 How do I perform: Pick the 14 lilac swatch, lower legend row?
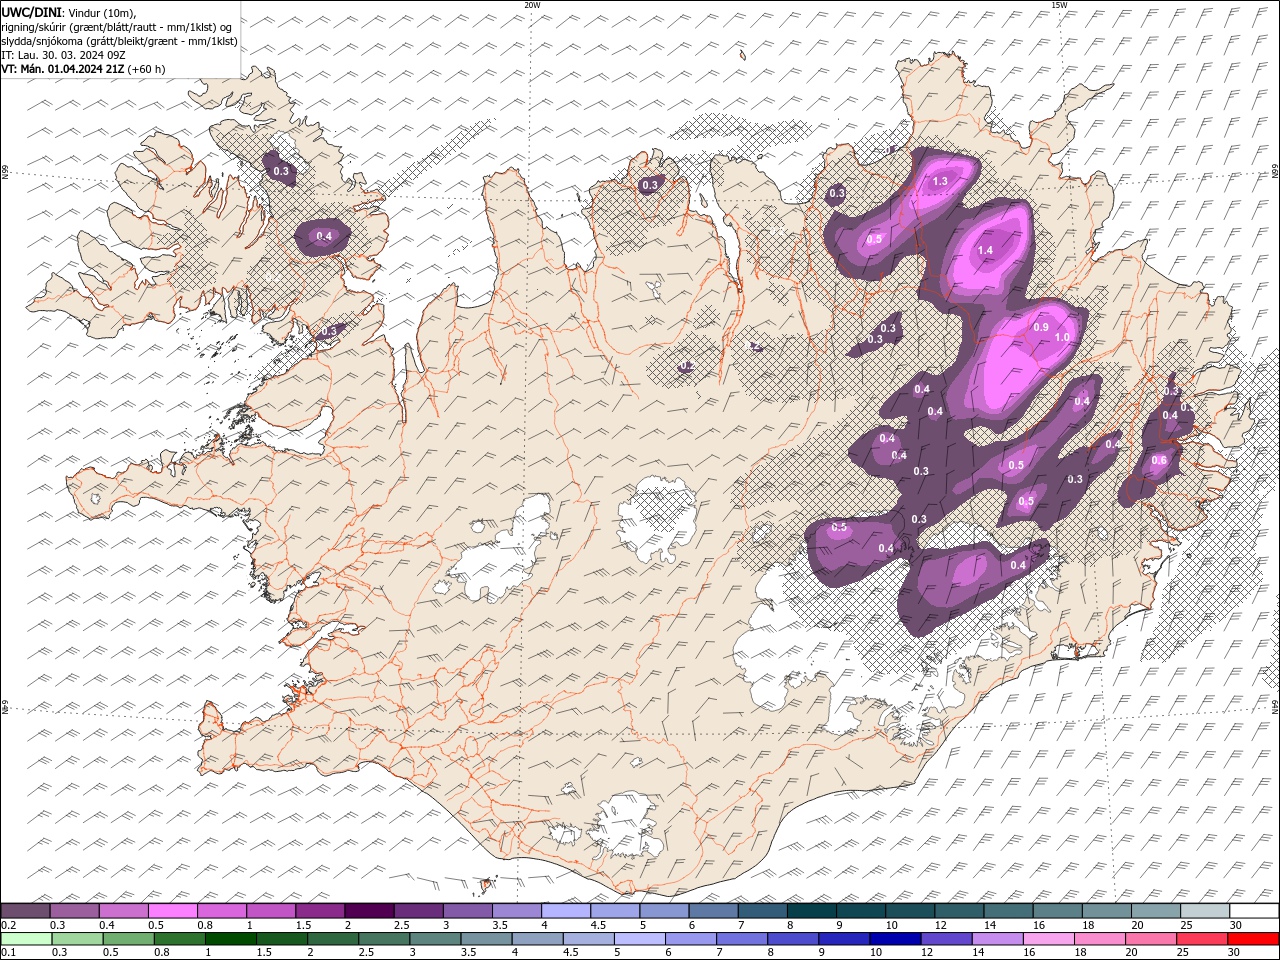[x=997, y=939]
